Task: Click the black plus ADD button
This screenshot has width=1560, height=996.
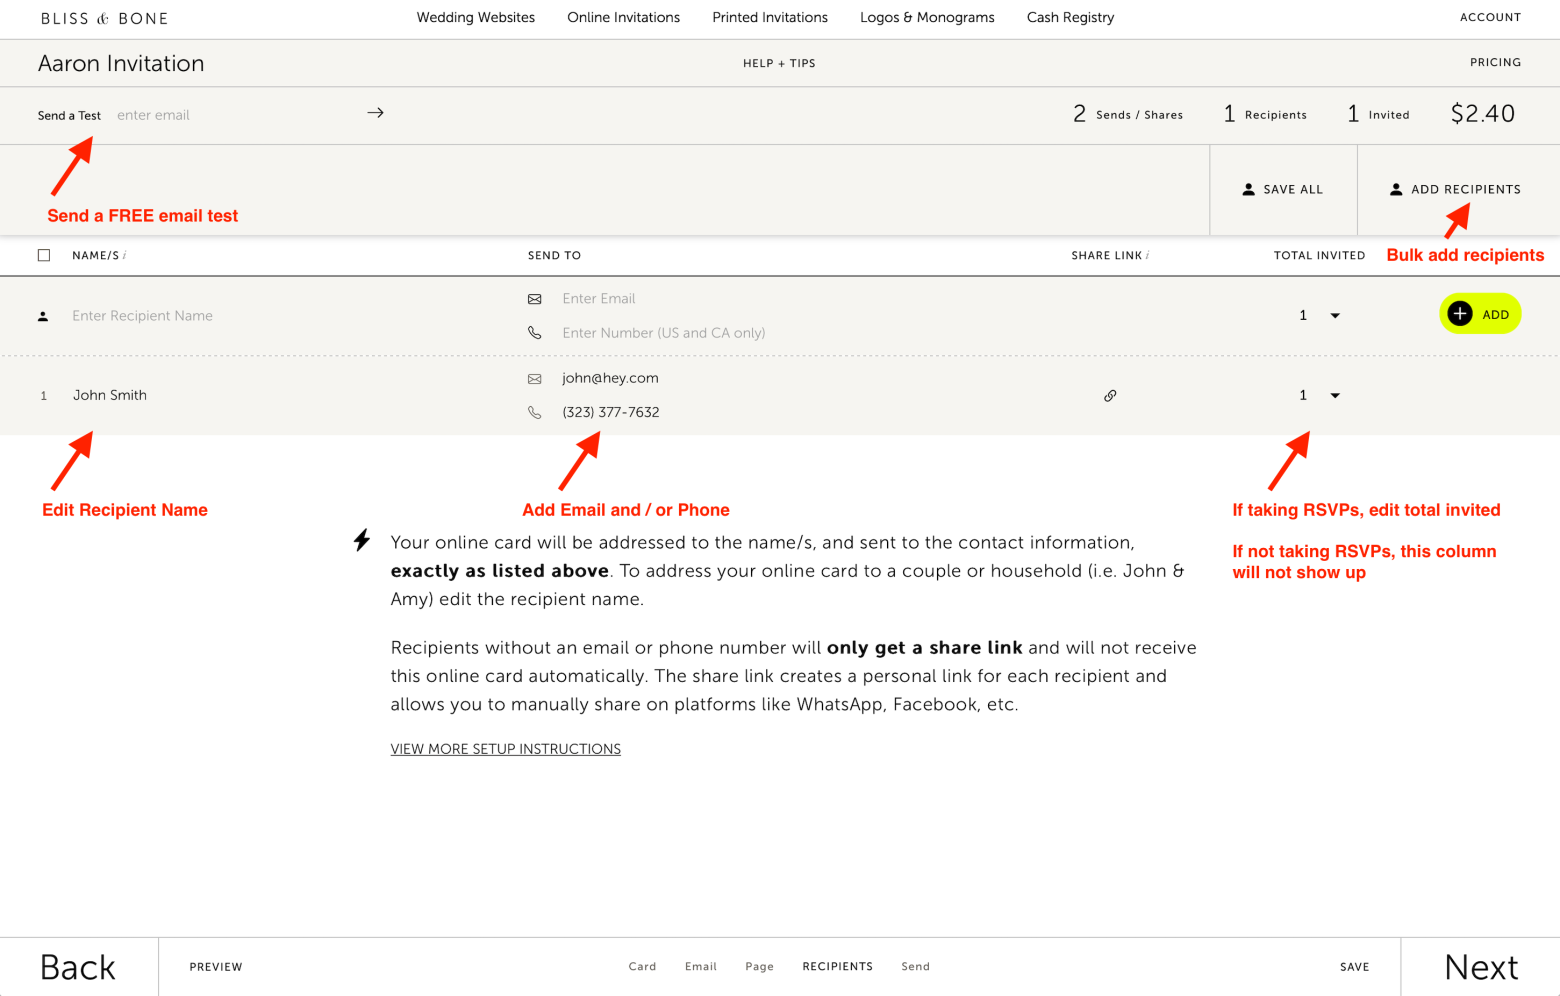Action: tap(1479, 314)
